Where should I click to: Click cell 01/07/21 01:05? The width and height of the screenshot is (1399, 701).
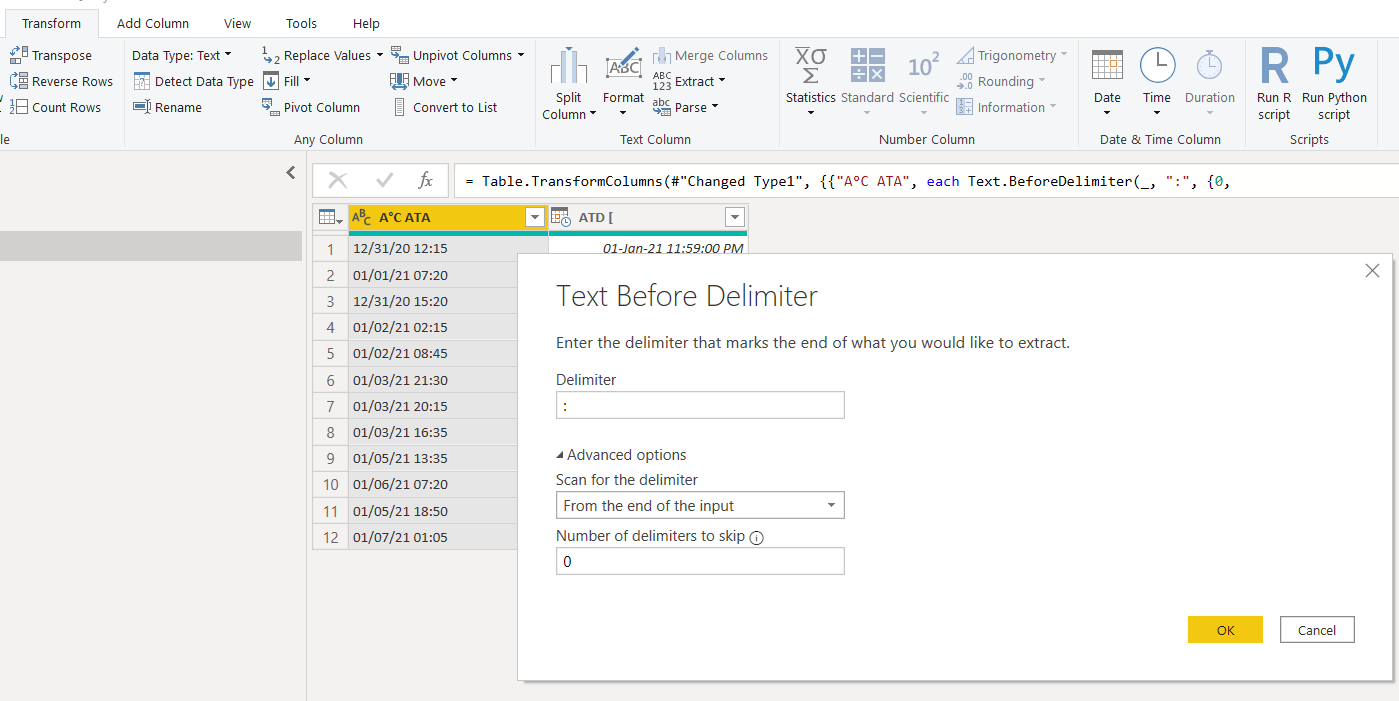click(x=433, y=537)
